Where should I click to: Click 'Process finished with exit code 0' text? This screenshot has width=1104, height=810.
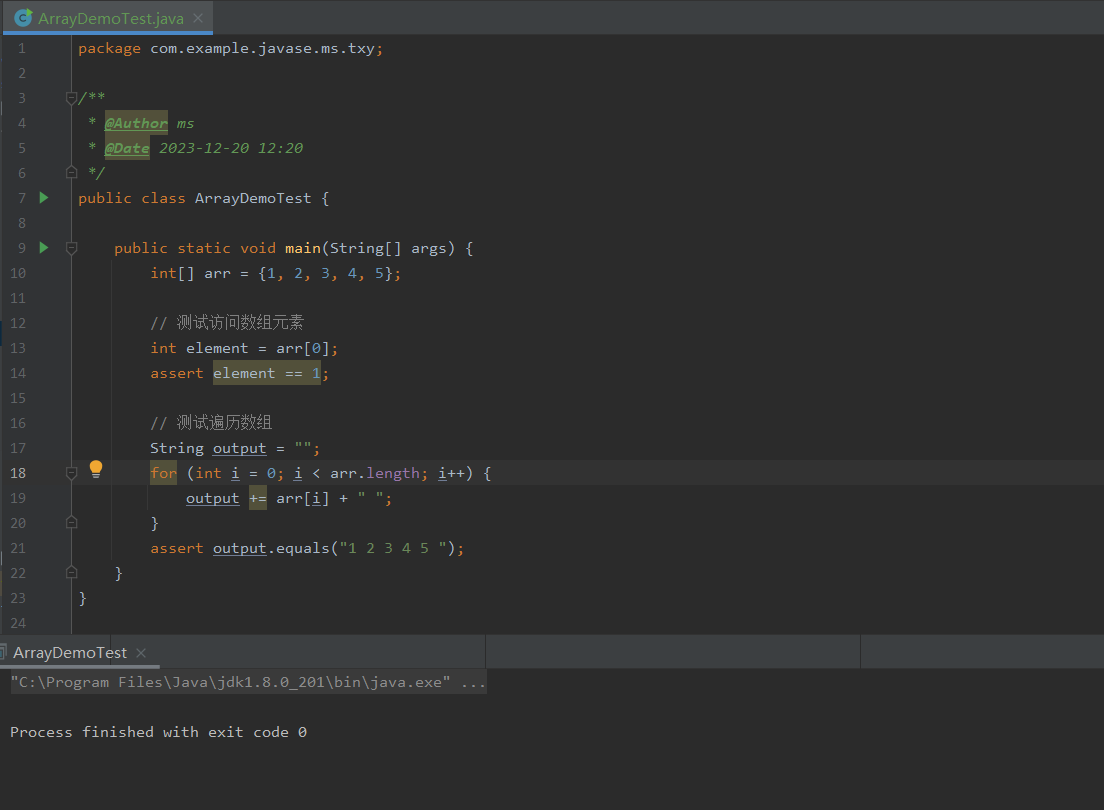coord(158,733)
